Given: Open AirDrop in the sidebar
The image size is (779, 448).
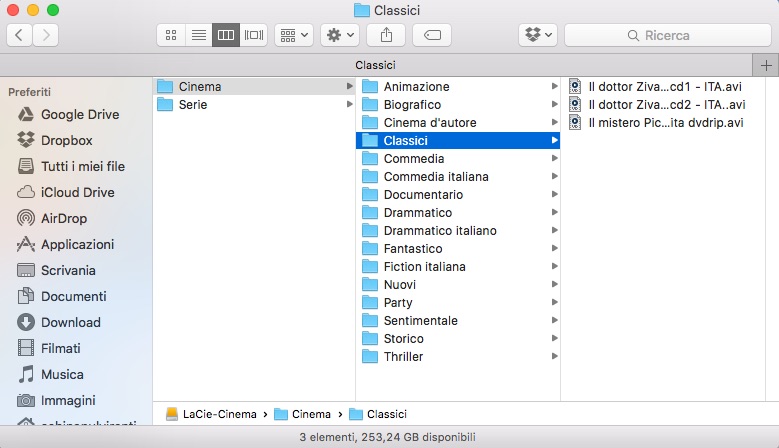Looking at the screenshot, I should [x=63, y=218].
